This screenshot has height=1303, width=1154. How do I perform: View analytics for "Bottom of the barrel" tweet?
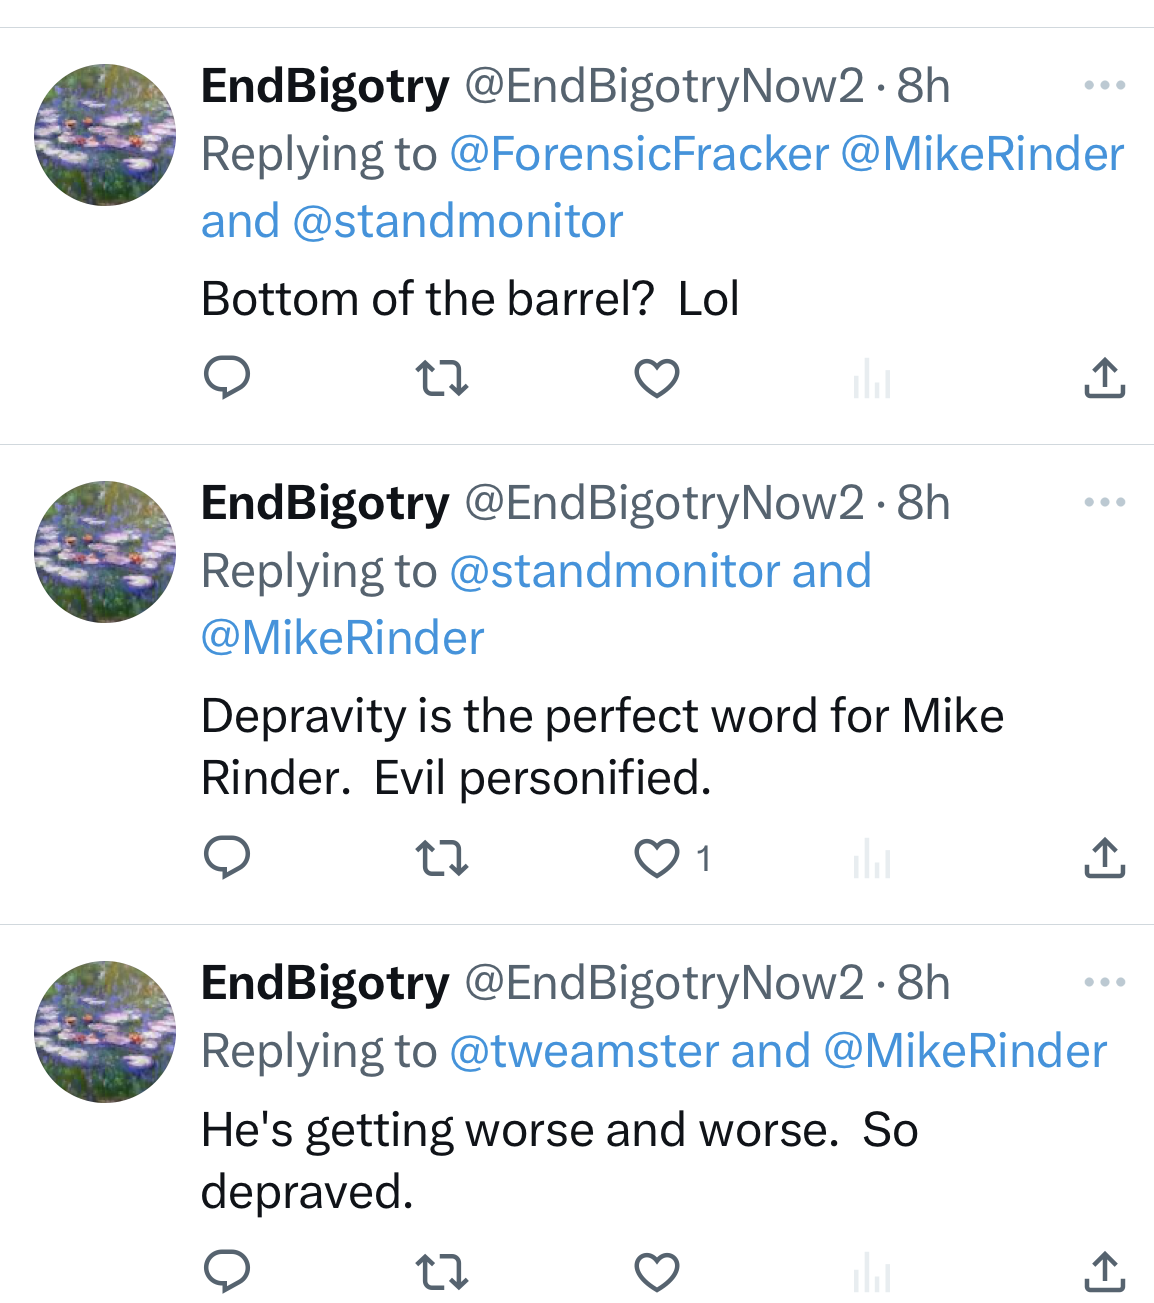(872, 380)
